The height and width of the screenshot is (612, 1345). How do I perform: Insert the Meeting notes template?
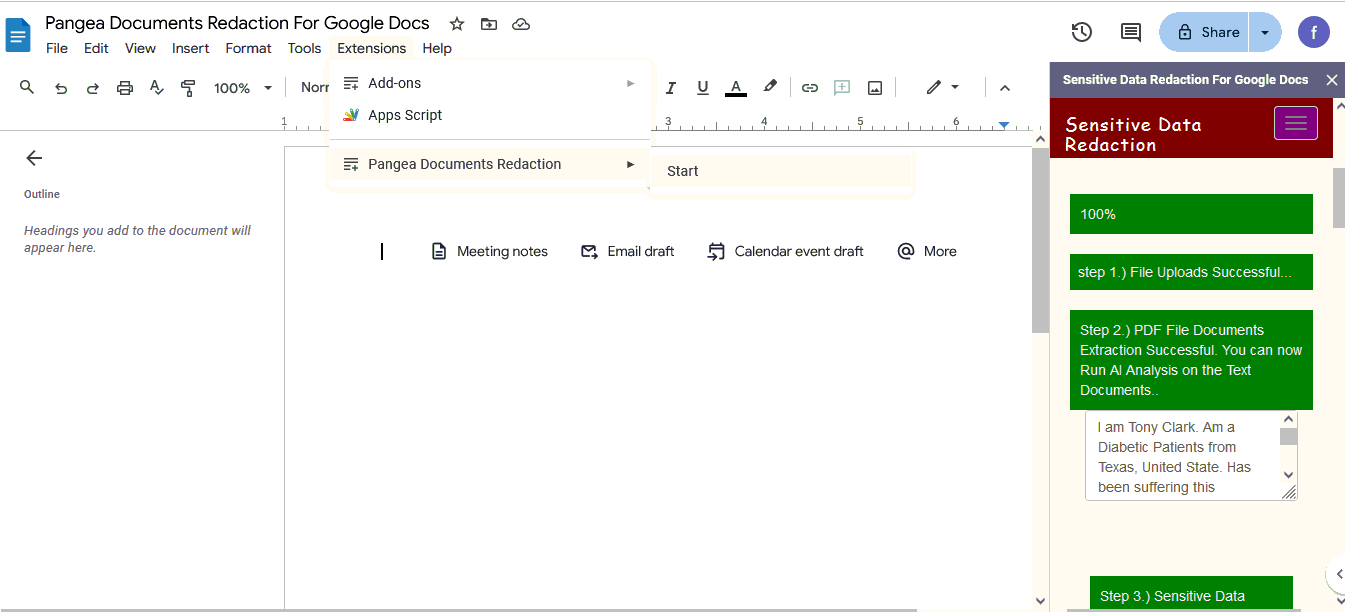(x=490, y=251)
